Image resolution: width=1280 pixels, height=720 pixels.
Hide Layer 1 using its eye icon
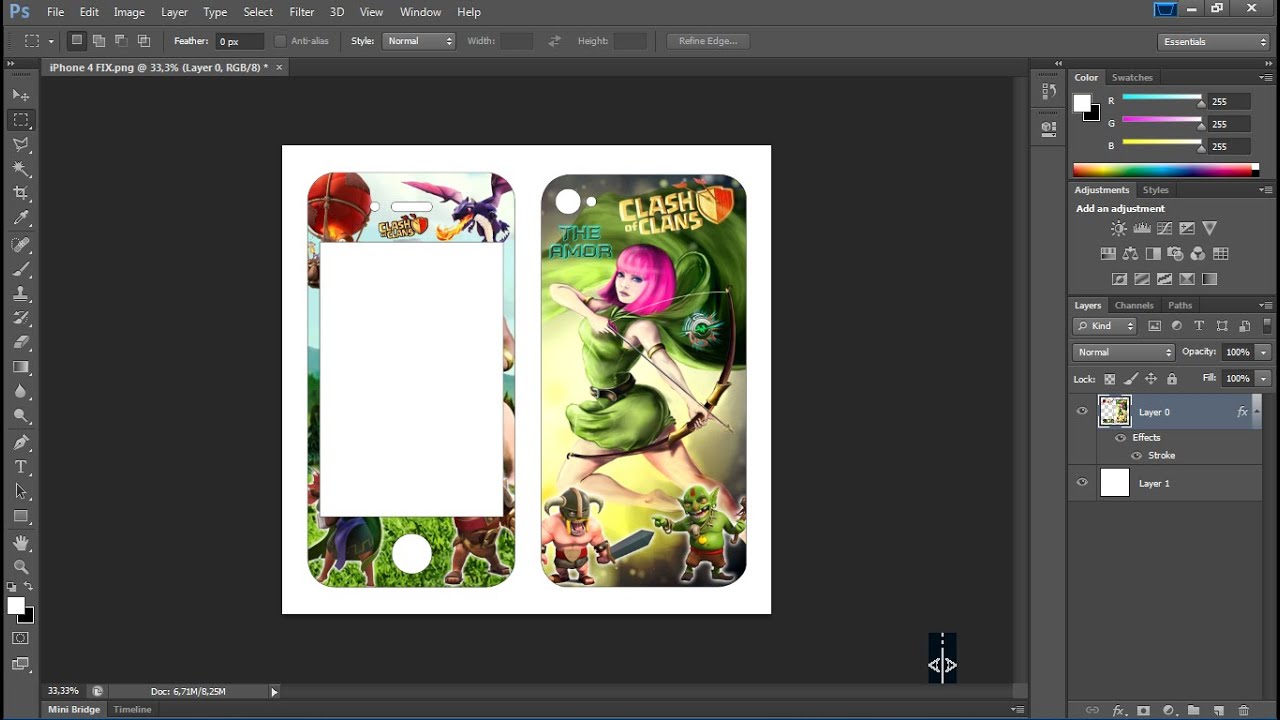pos(1081,483)
